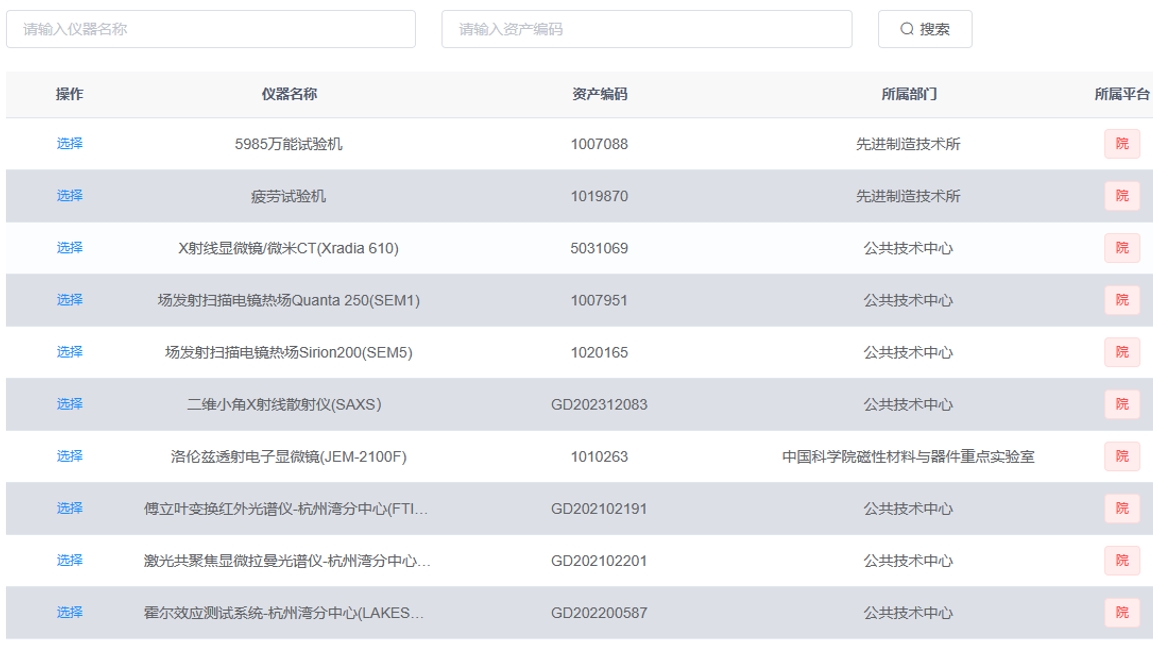
Task: Click 选择 for X射线显微镜/微米CT(Xradia 610)
Action: (70, 248)
